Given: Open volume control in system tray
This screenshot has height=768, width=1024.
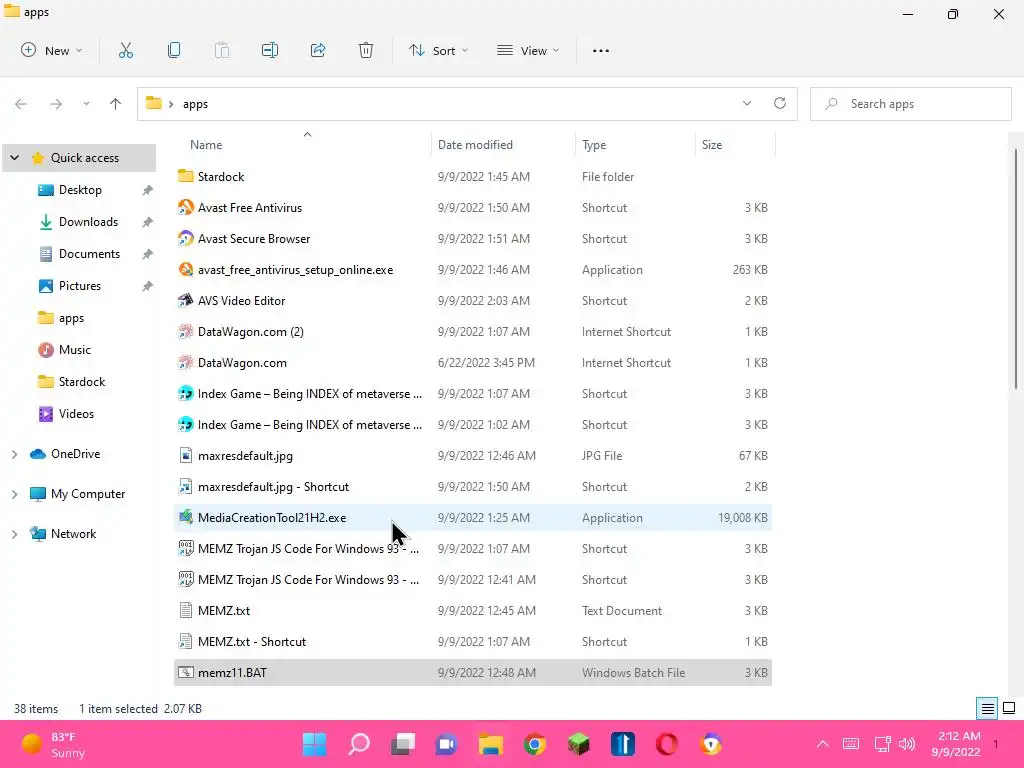Looking at the screenshot, I should (x=906, y=744).
